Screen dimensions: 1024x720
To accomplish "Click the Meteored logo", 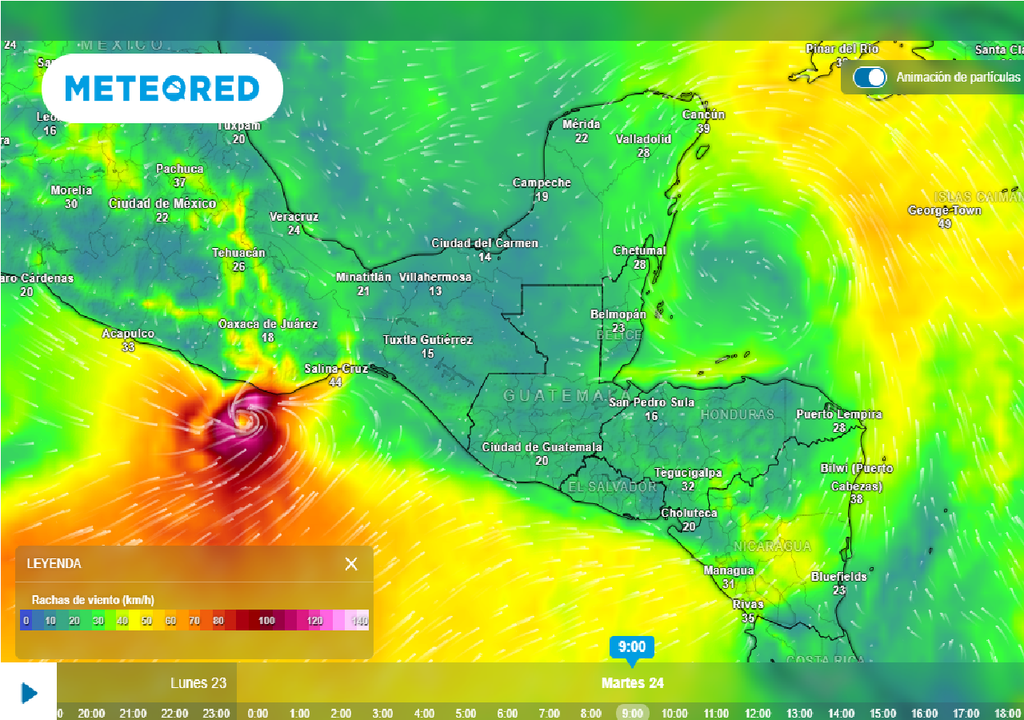I will pyautogui.click(x=162, y=88).
